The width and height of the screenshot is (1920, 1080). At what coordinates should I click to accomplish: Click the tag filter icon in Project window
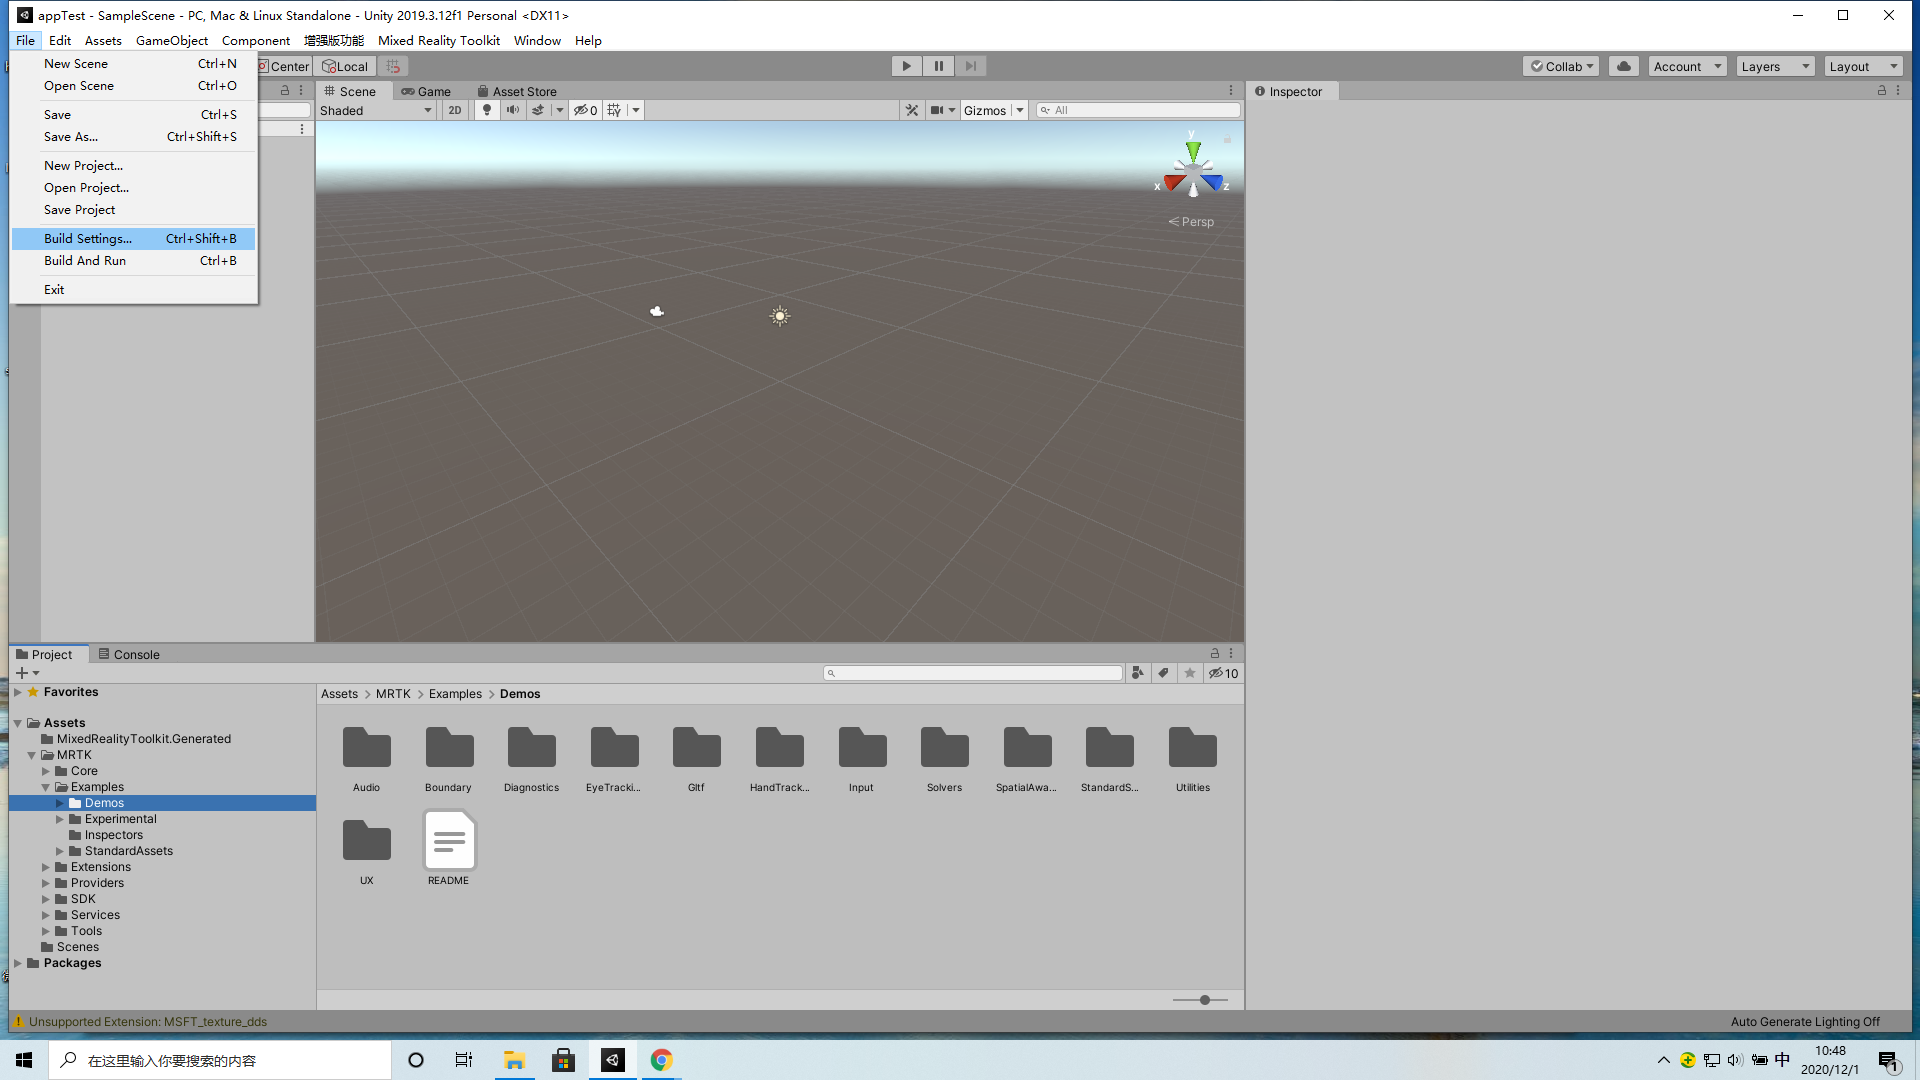point(1163,672)
